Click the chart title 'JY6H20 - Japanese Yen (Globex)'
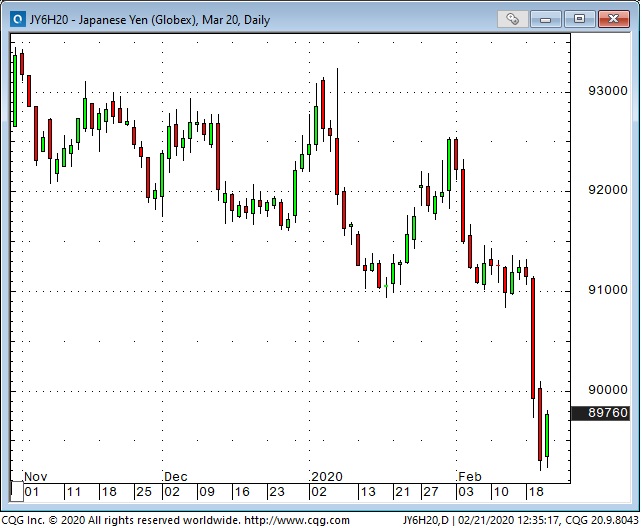This screenshot has width=642, height=528. coord(113,20)
